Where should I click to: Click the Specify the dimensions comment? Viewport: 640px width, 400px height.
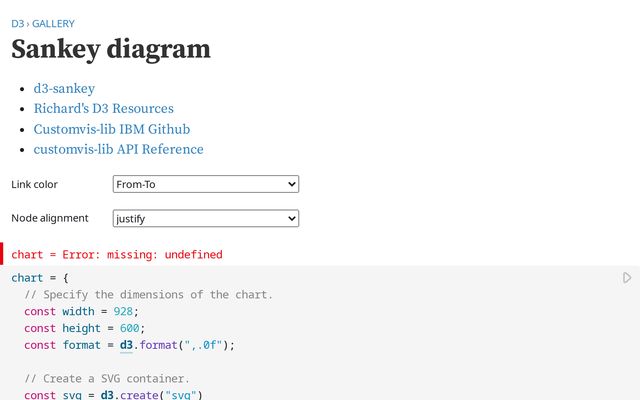tap(148, 295)
